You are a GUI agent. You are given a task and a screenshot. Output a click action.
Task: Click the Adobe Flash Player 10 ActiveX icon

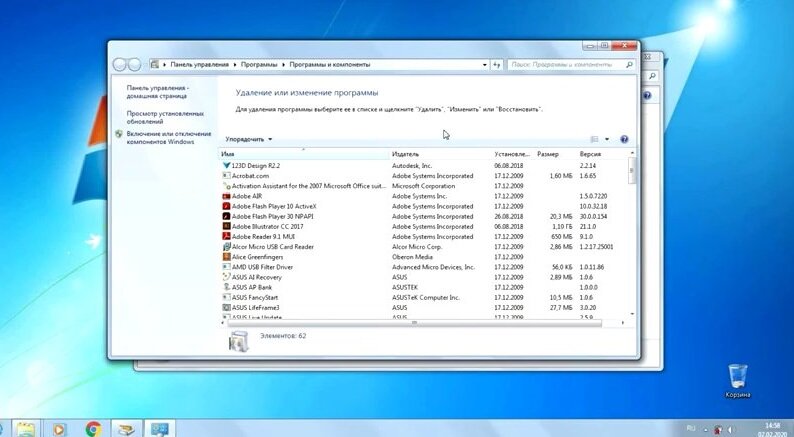[226, 206]
